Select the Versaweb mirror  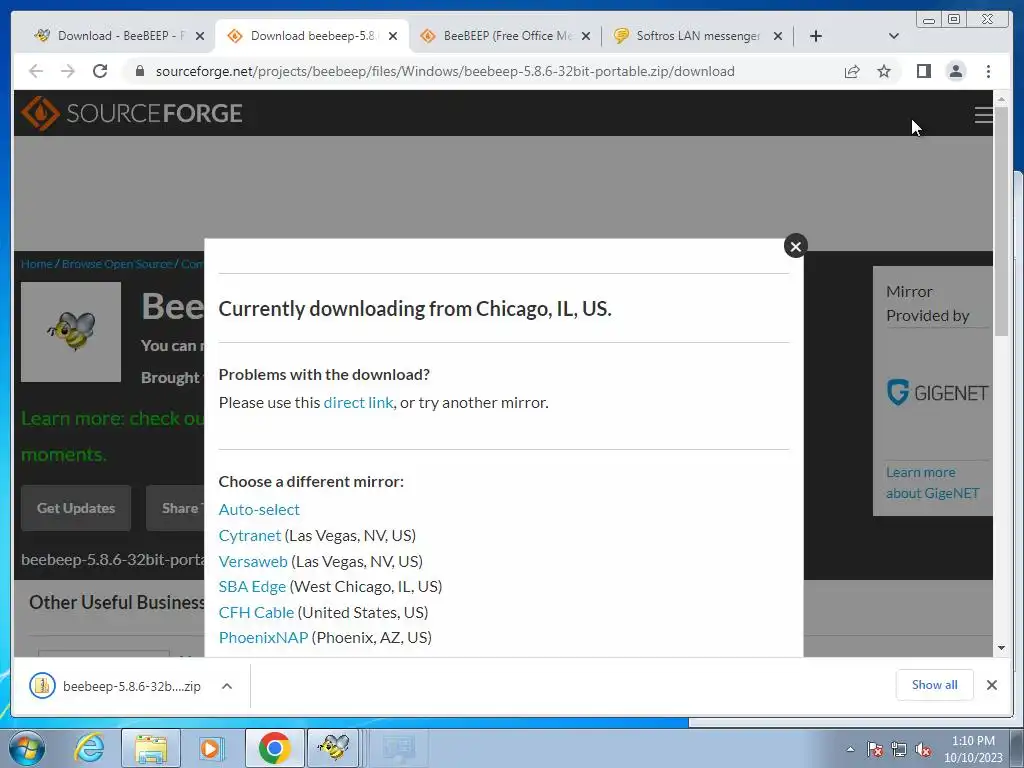[x=253, y=562]
